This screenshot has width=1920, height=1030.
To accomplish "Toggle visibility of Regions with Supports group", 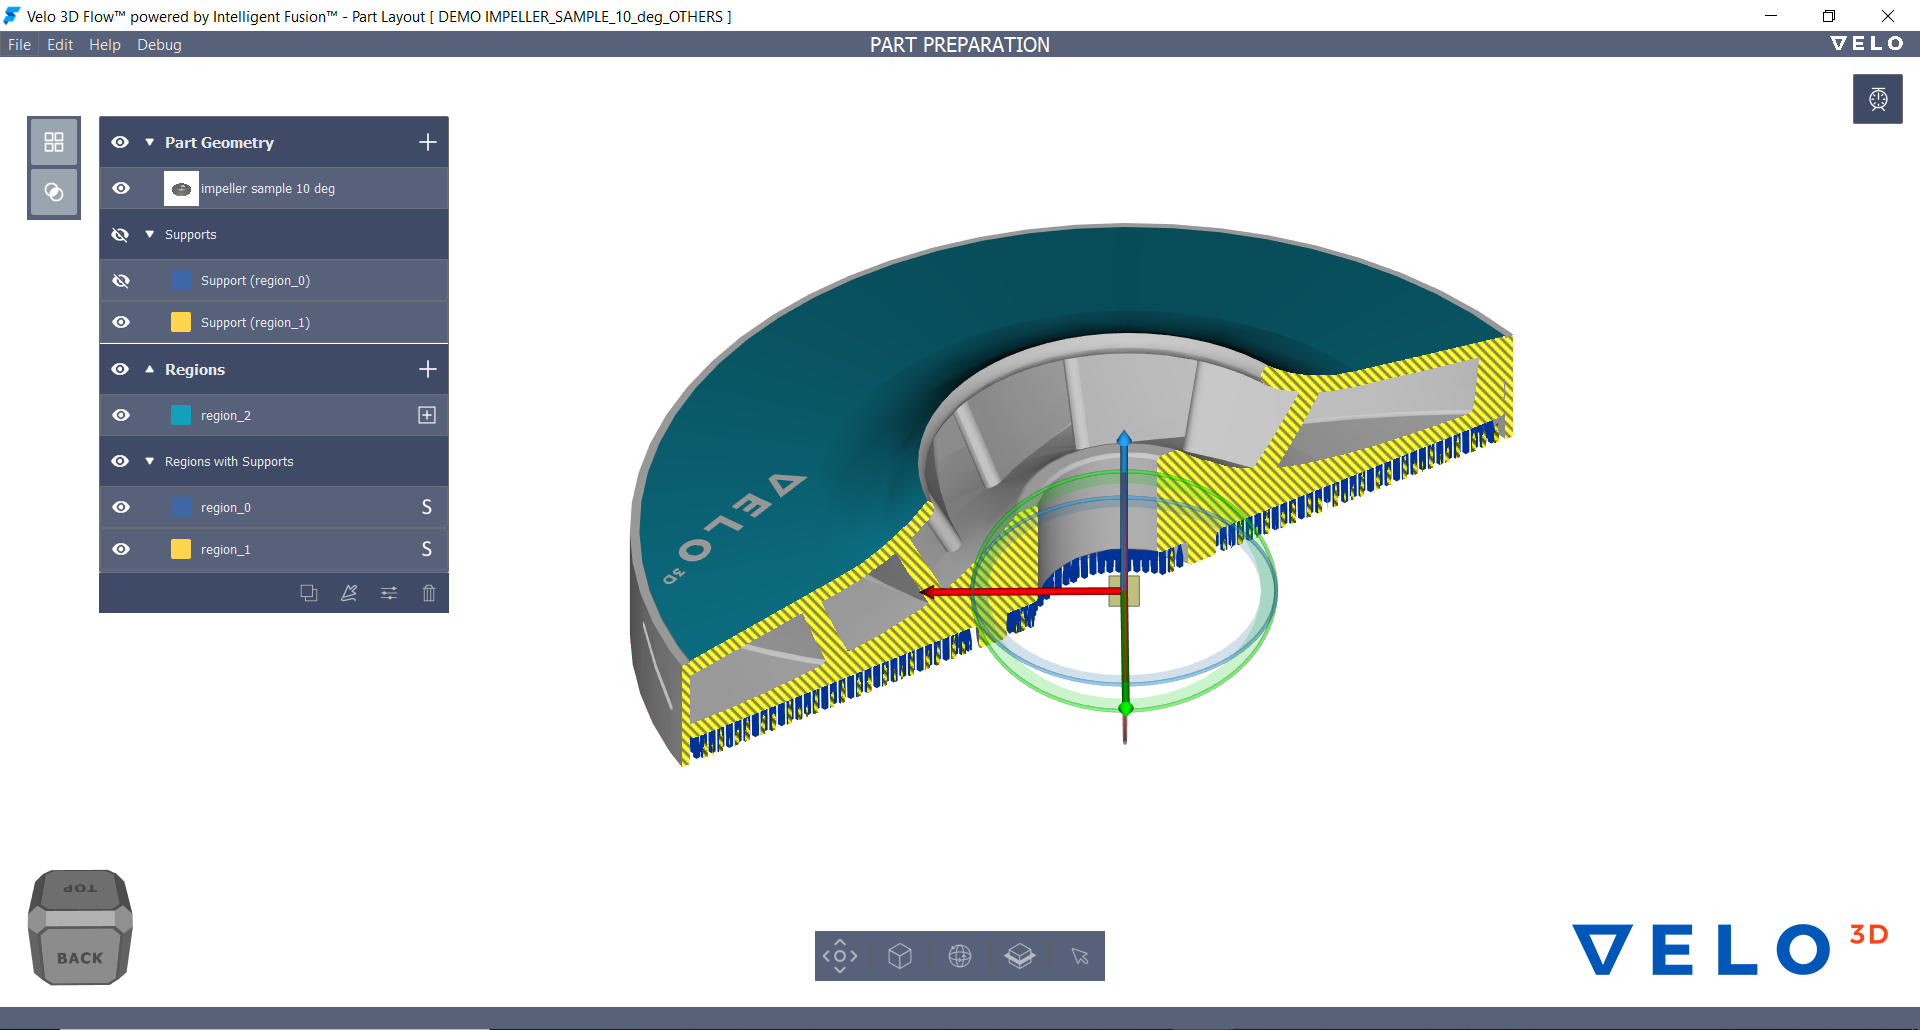I will tap(120, 461).
